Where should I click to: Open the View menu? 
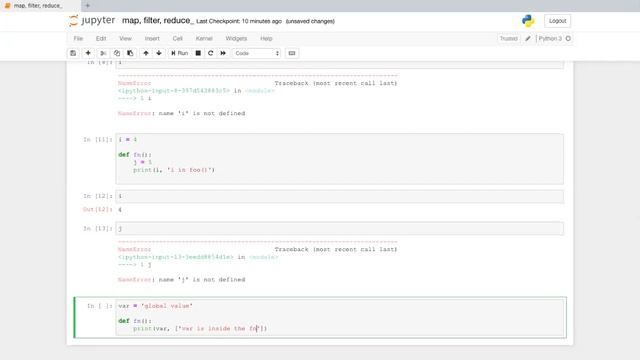click(125, 38)
